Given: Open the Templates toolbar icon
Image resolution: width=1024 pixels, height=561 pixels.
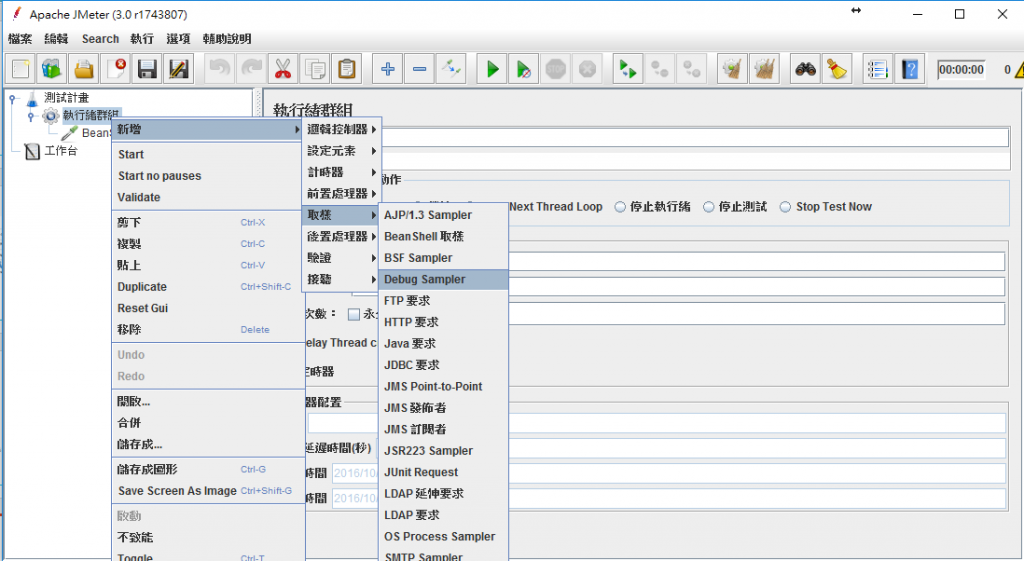Looking at the screenshot, I should pyautogui.click(x=52, y=69).
